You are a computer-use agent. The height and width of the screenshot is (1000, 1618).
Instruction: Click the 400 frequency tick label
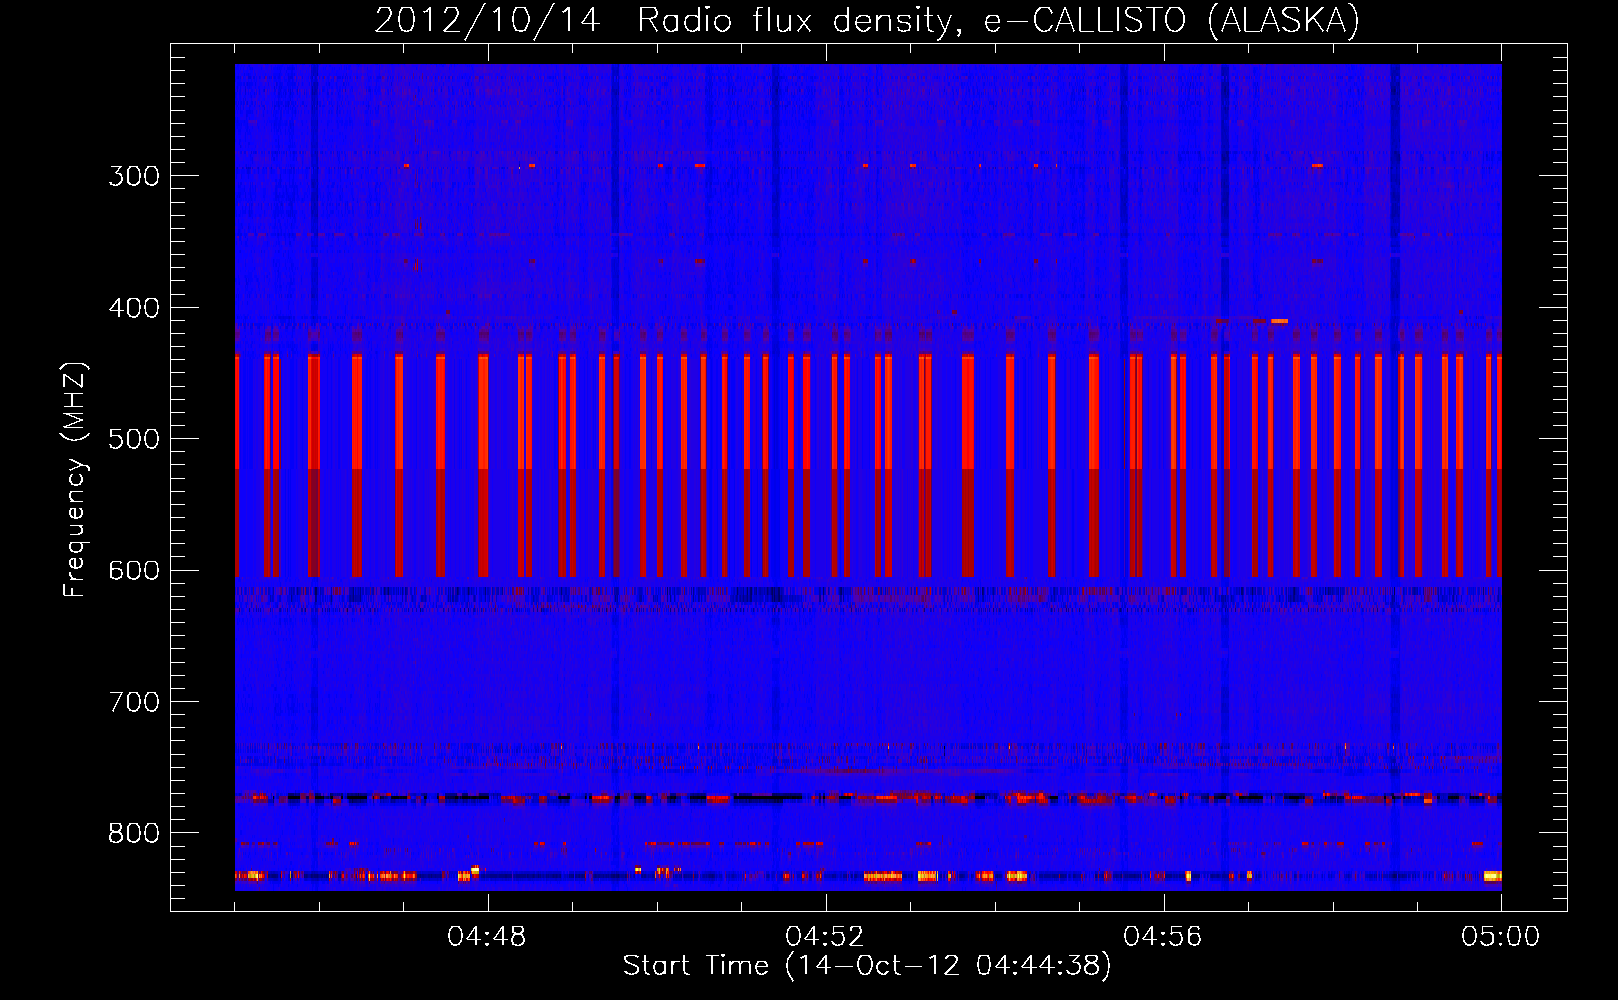[134, 308]
